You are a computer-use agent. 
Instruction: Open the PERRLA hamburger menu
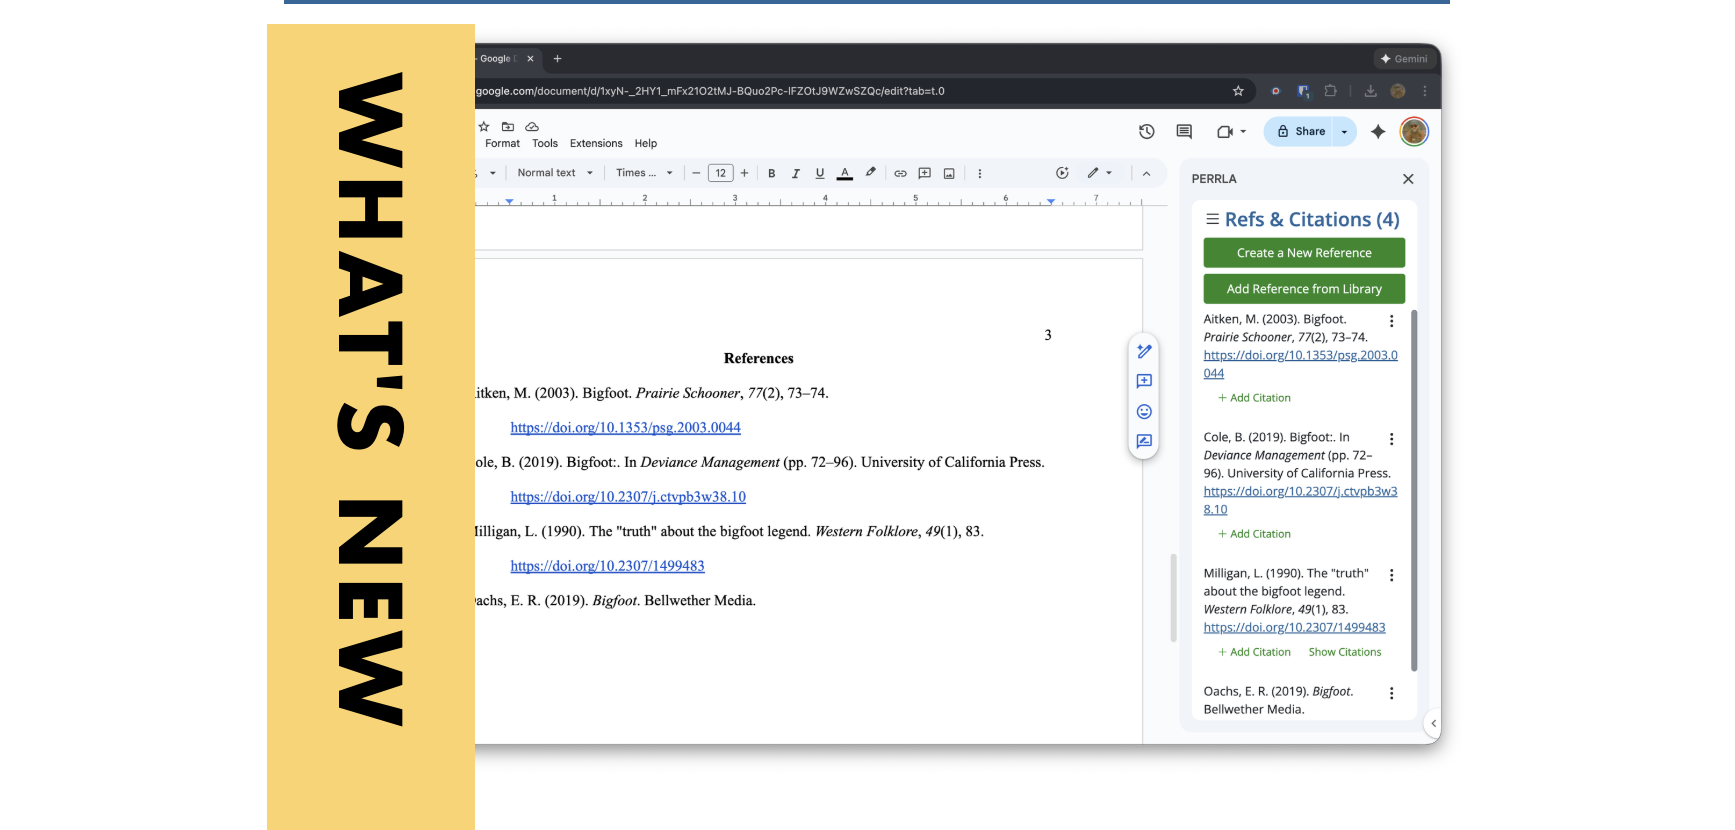(x=1212, y=219)
